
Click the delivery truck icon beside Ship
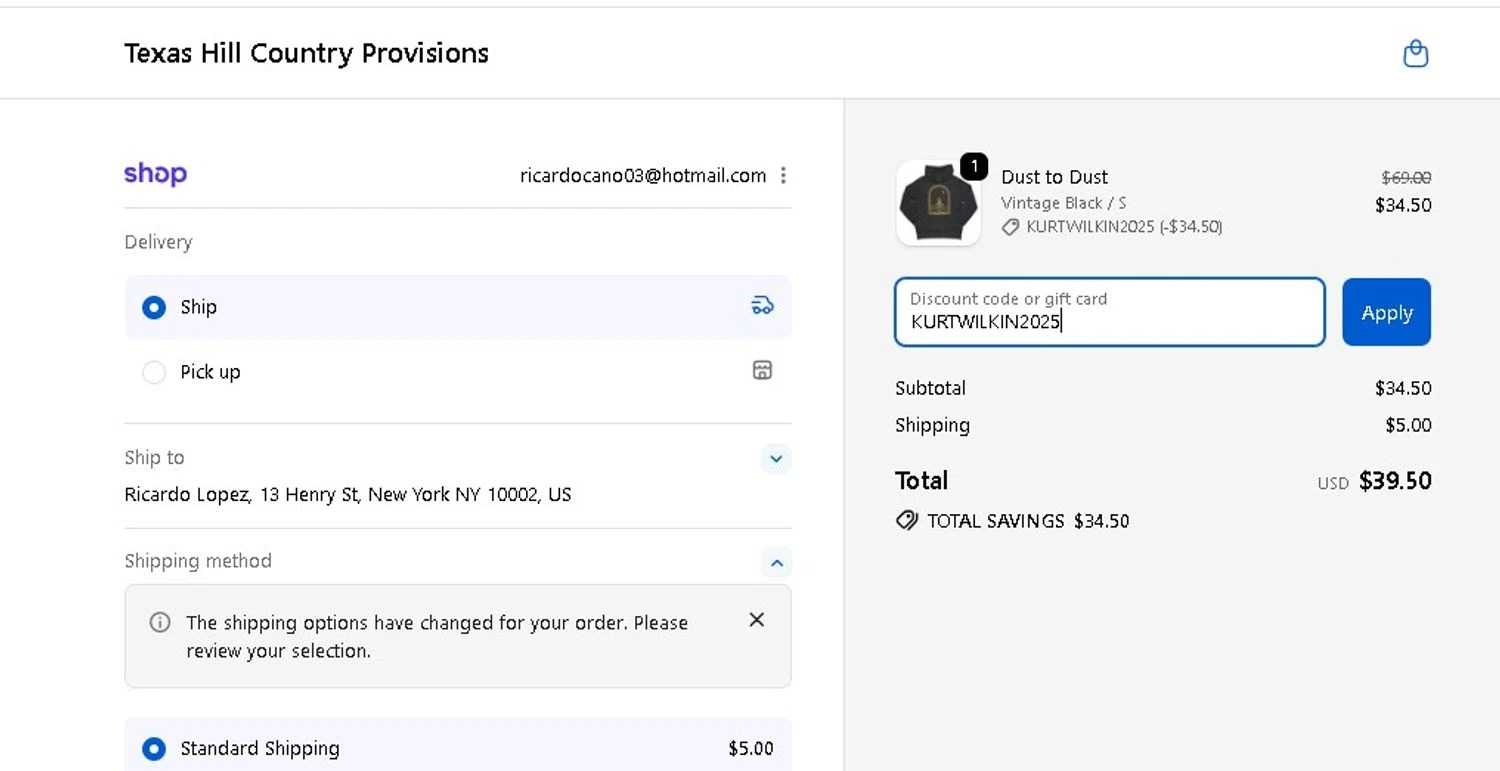(762, 306)
